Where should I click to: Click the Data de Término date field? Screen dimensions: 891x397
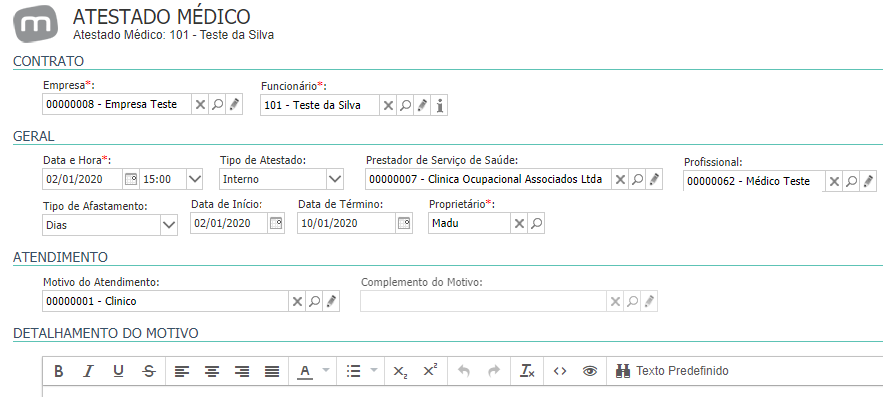pos(347,224)
